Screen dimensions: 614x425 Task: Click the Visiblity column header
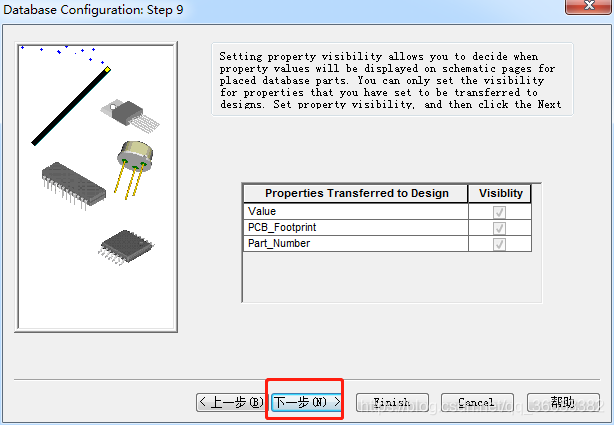(x=500, y=194)
